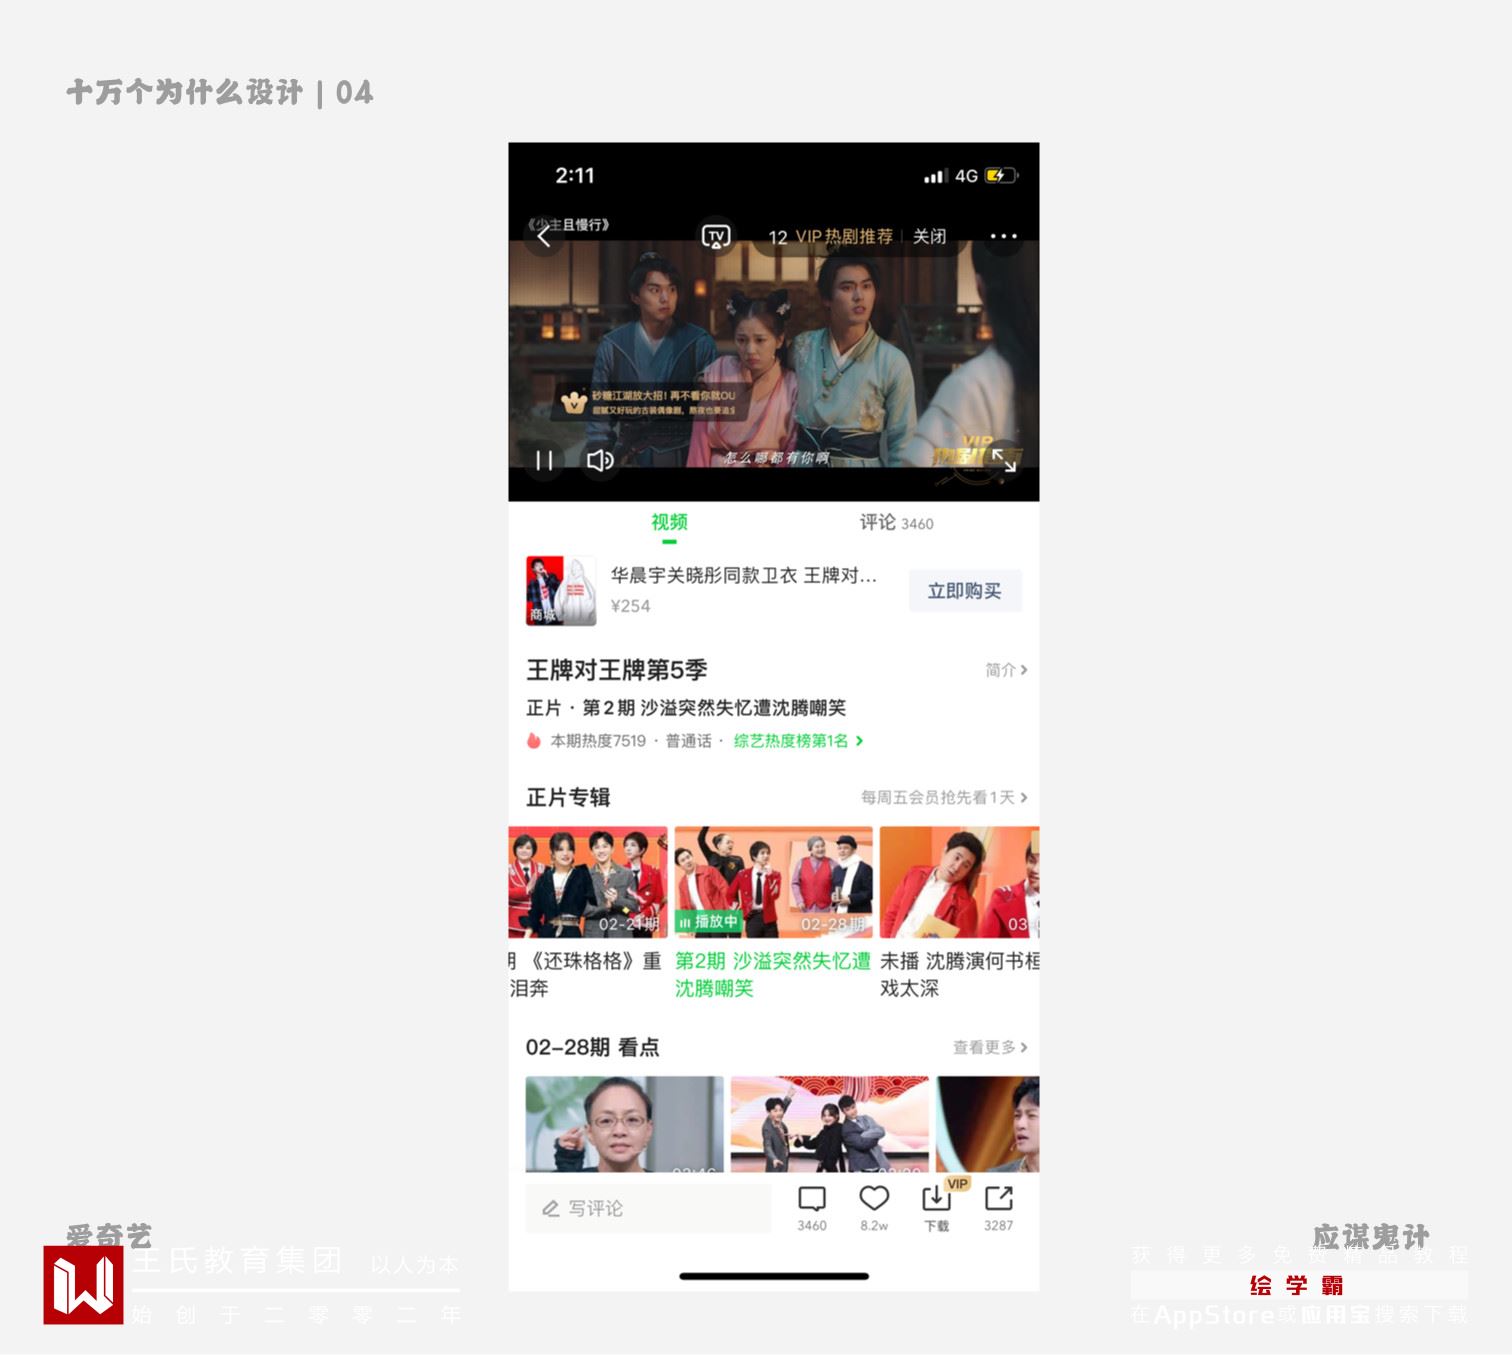Mute the video with the speaker icon
1512x1355 pixels.
[x=600, y=460]
